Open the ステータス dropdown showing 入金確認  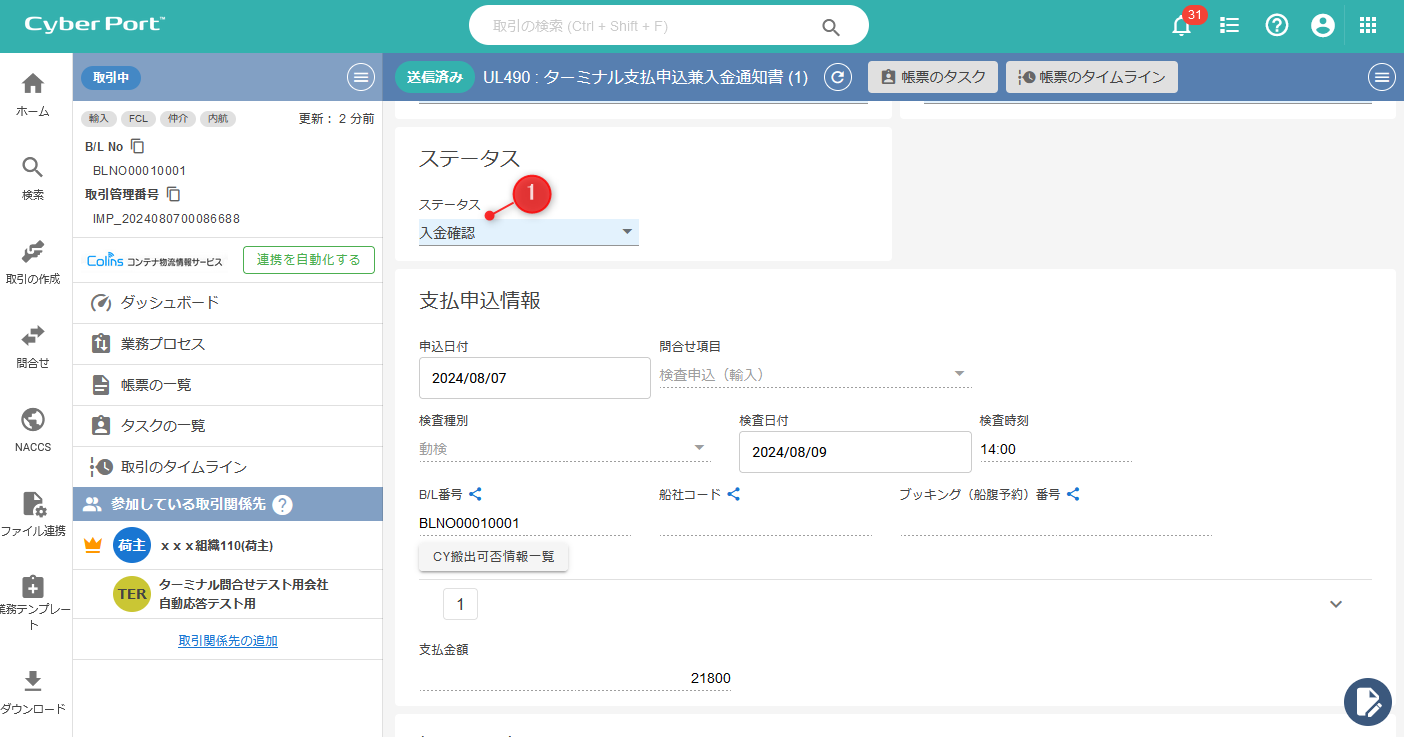[x=528, y=233]
